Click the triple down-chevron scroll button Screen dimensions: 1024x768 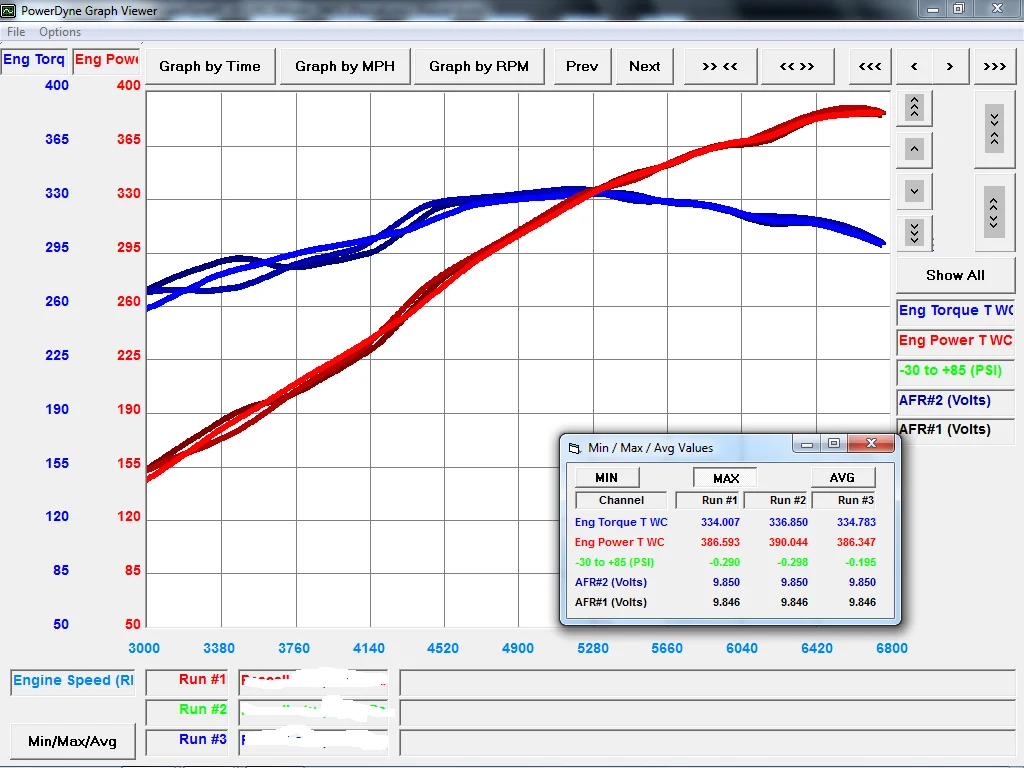coord(914,232)
